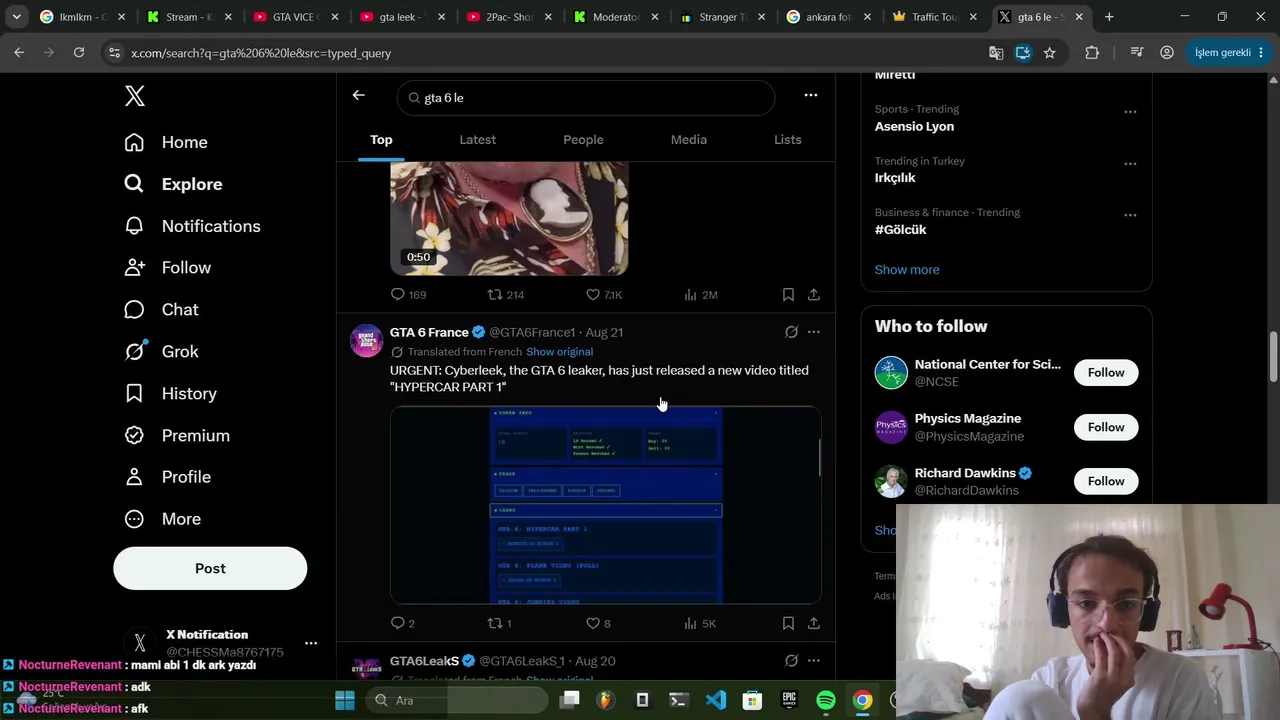Click the back arrow beside the search box
This screenshot has height=720, width=1280.
[x=359, y=95]
